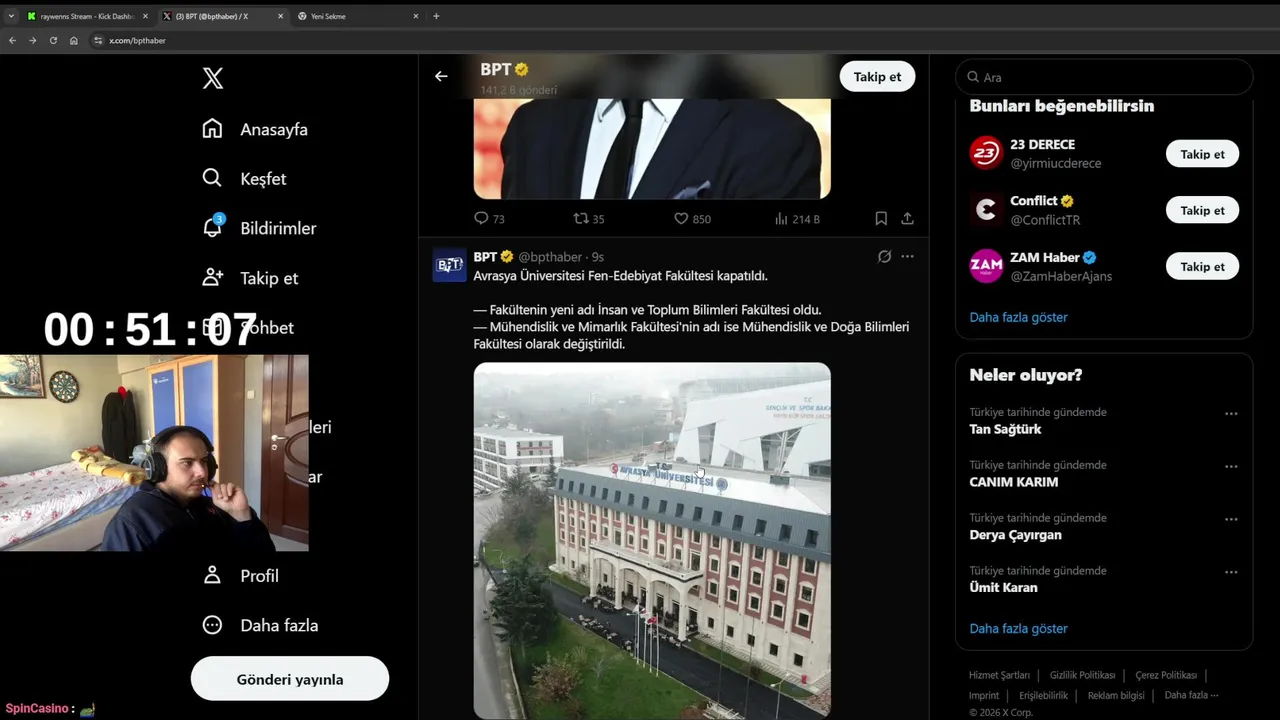Open the ZAM Haber profile avatar

[x=986, y=266]
